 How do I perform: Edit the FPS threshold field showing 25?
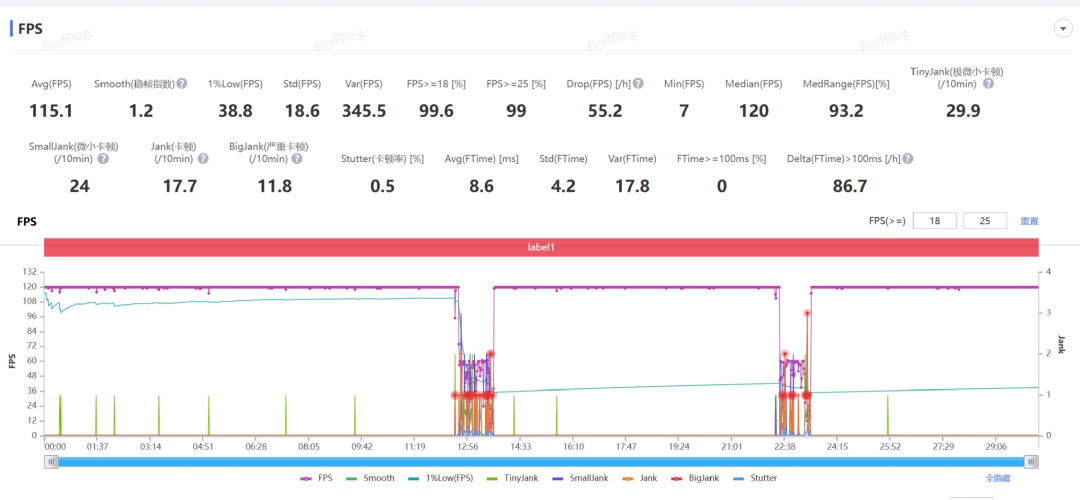click(985, 221)
